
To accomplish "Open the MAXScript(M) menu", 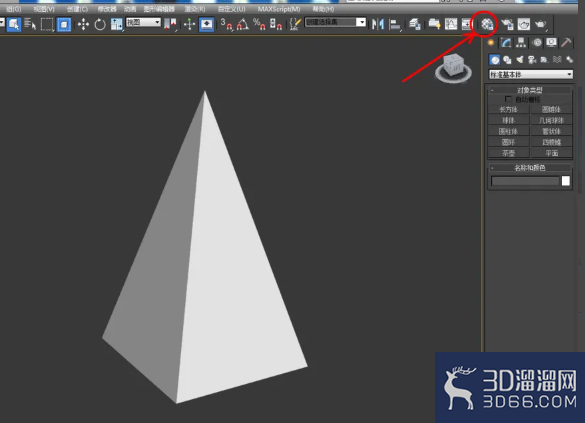I will pos(279,9).
